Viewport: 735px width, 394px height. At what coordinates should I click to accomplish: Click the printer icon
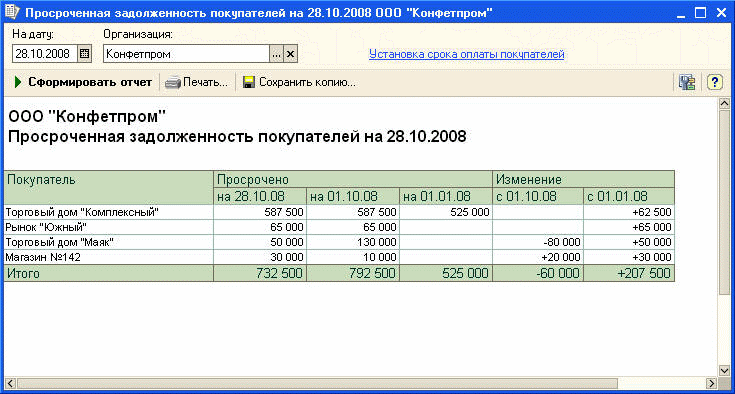(172, 82)
